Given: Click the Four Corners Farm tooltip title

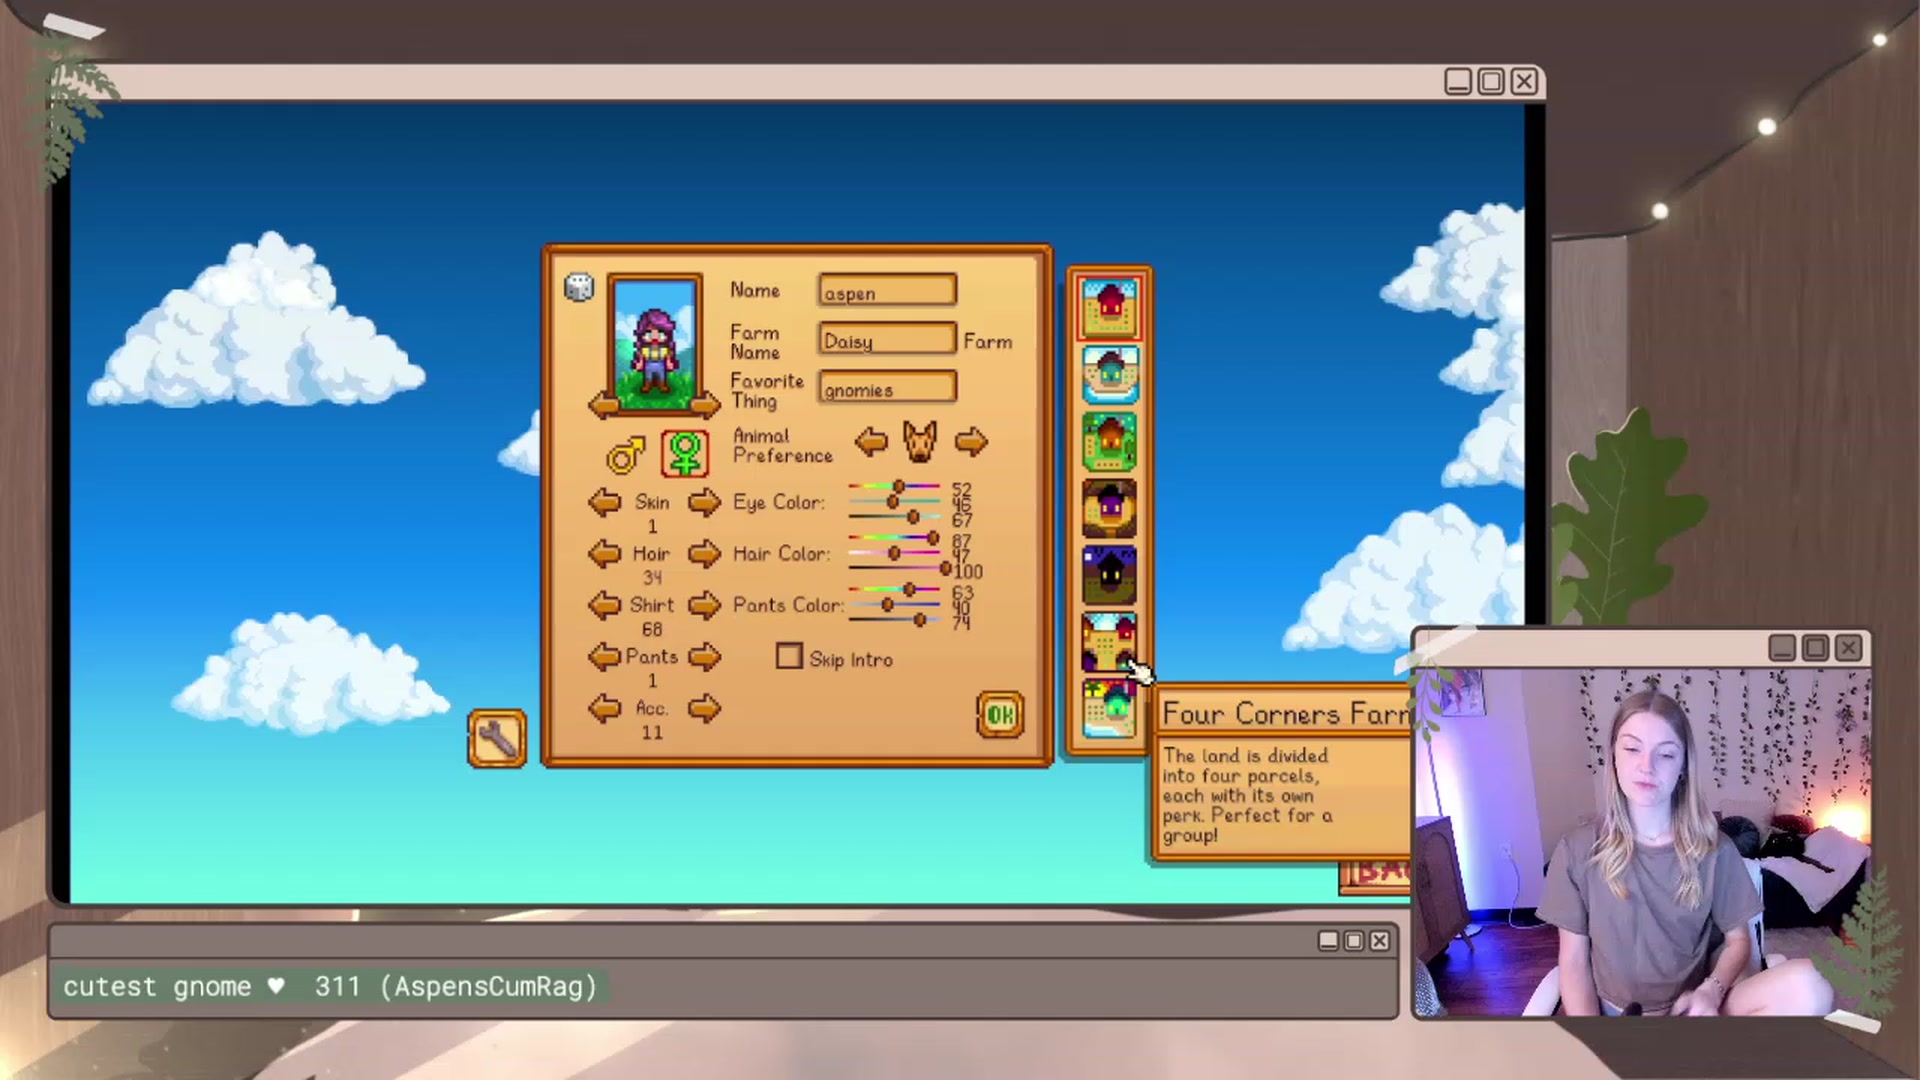Looking at the screenshot, I should (1286, 714).
